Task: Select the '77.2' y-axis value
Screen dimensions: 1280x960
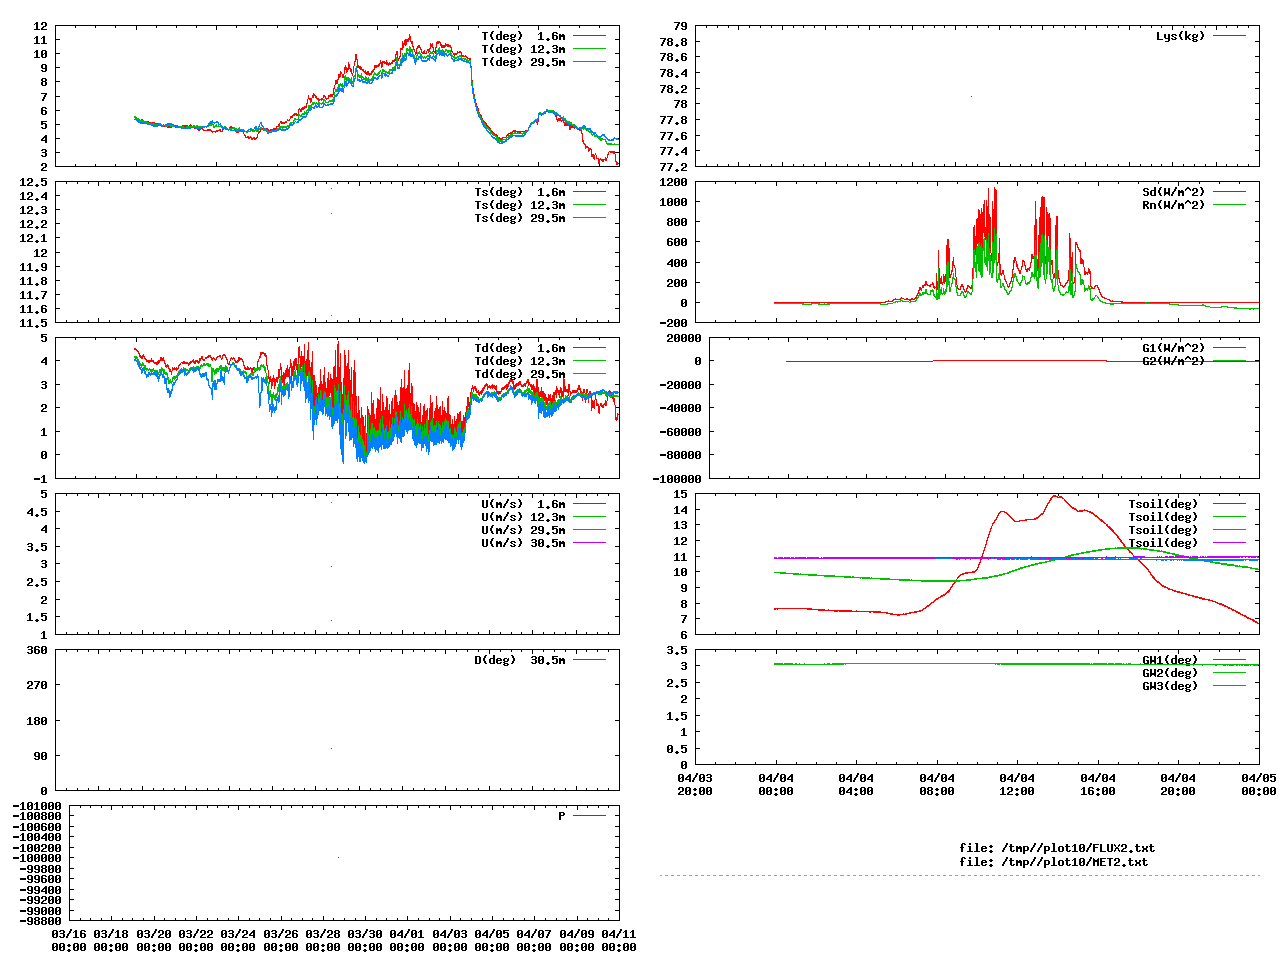Action: pos(673,167)
